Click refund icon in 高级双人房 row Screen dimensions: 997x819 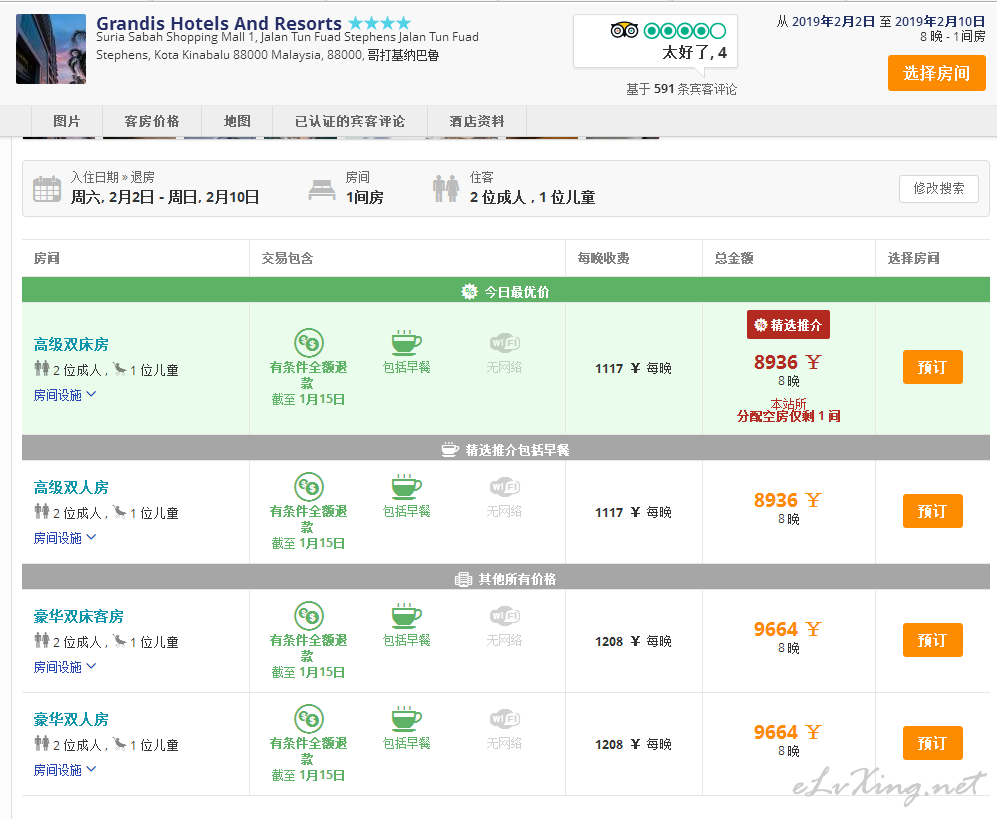[309, 487]
